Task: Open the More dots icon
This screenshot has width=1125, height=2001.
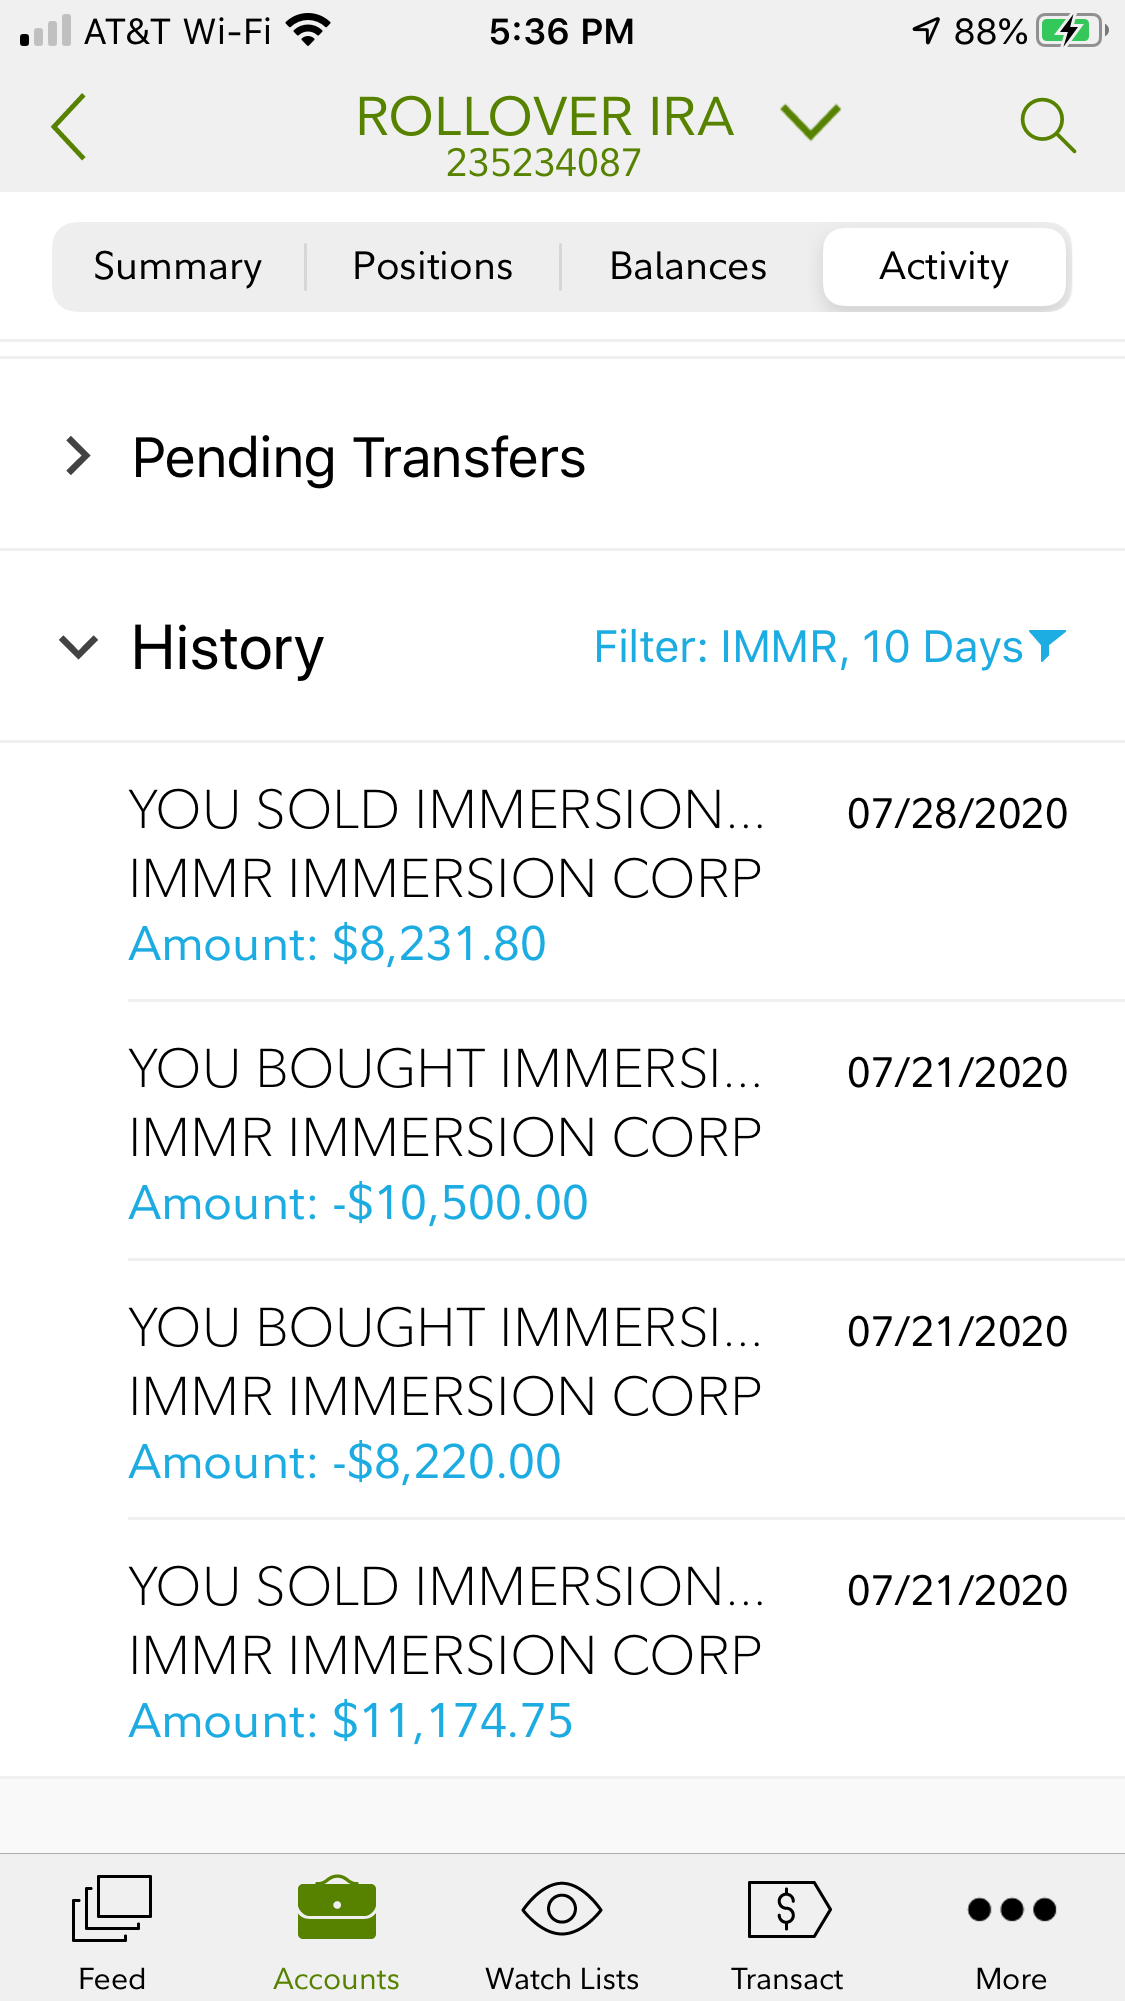Action: [x=1012, y=1909]
